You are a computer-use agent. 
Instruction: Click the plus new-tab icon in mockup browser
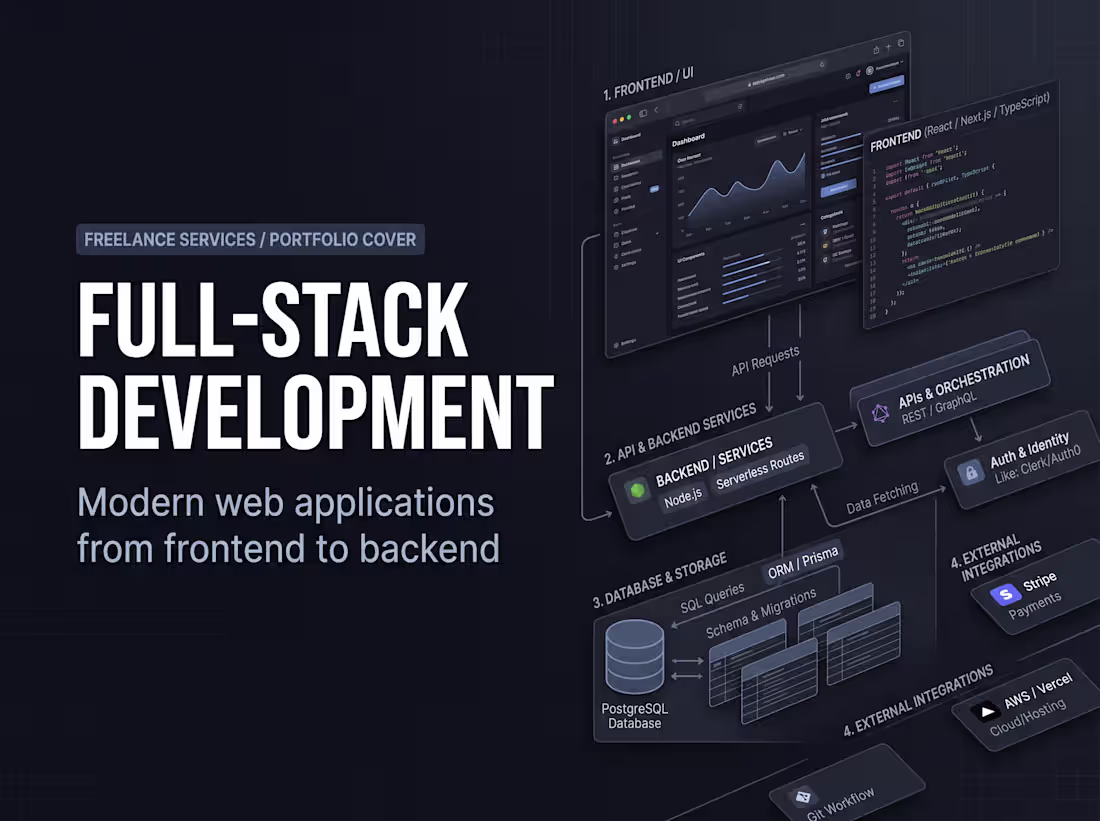pyautogui.click(x=888, y=47)
